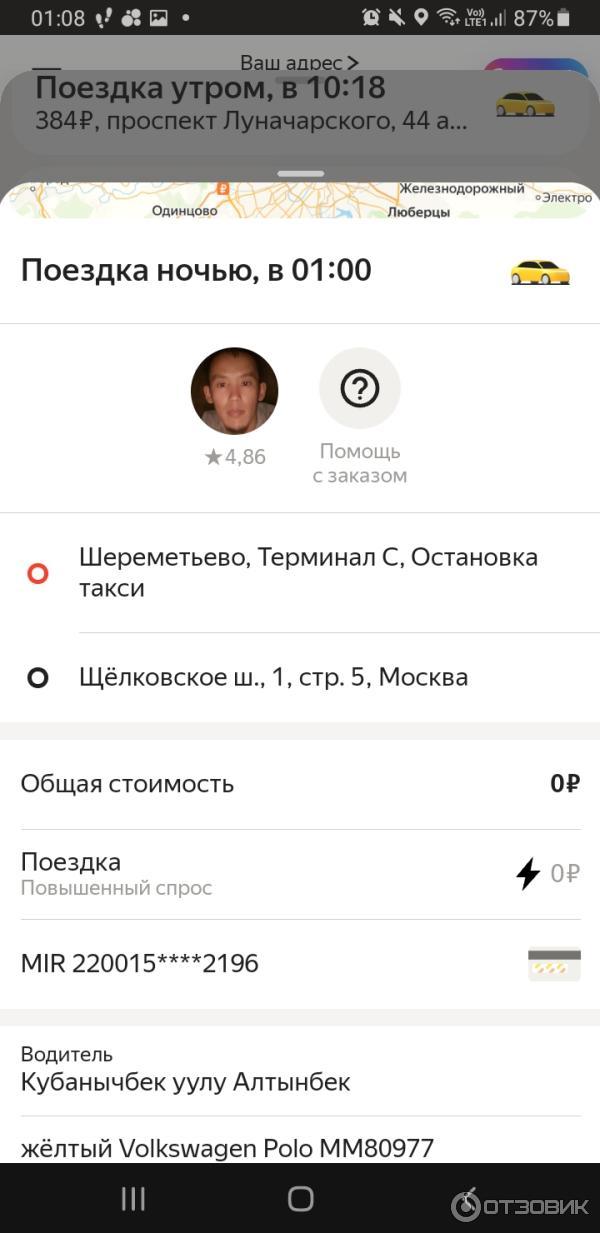Open the morning trip at 10:18 card
This screenshot has width=600, height=1233.
click(250, 104)
